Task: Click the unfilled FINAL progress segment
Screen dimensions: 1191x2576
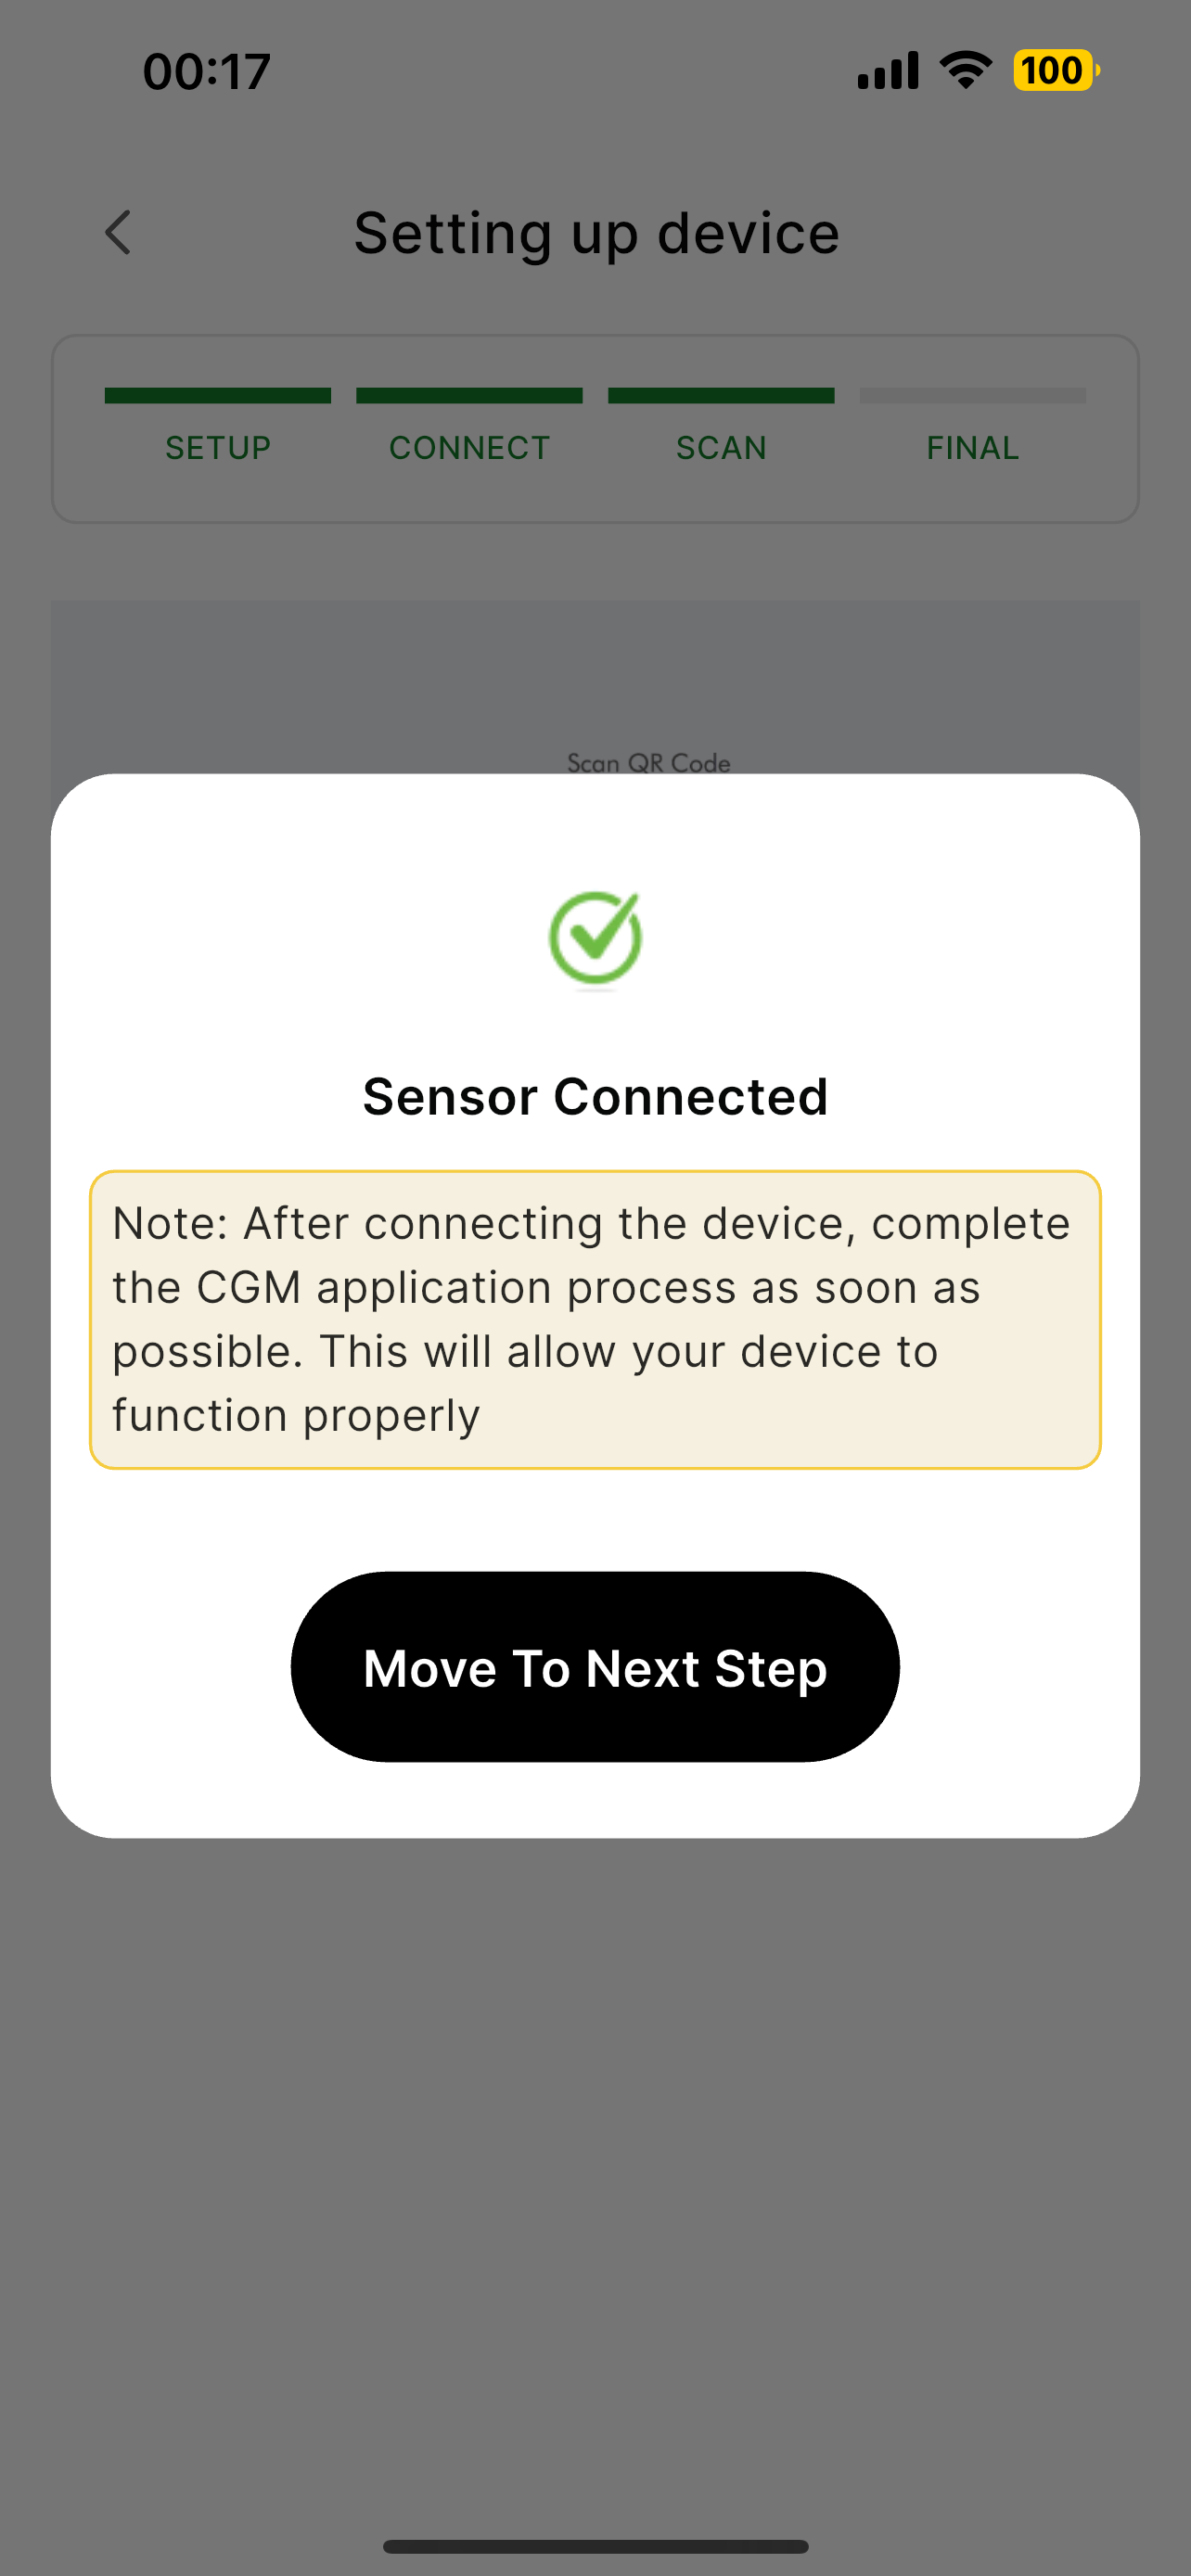Action: [x=973, y=396]
